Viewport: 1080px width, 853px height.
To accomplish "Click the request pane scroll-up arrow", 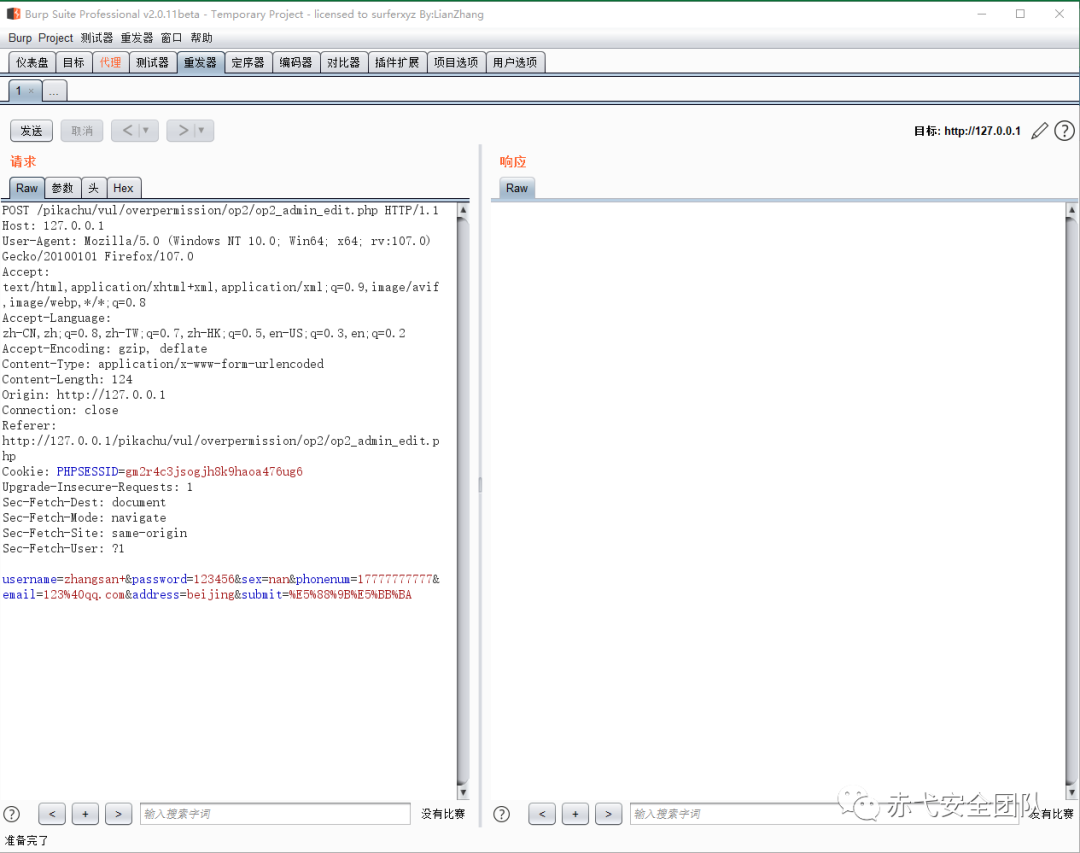I will tap(463, 209).
